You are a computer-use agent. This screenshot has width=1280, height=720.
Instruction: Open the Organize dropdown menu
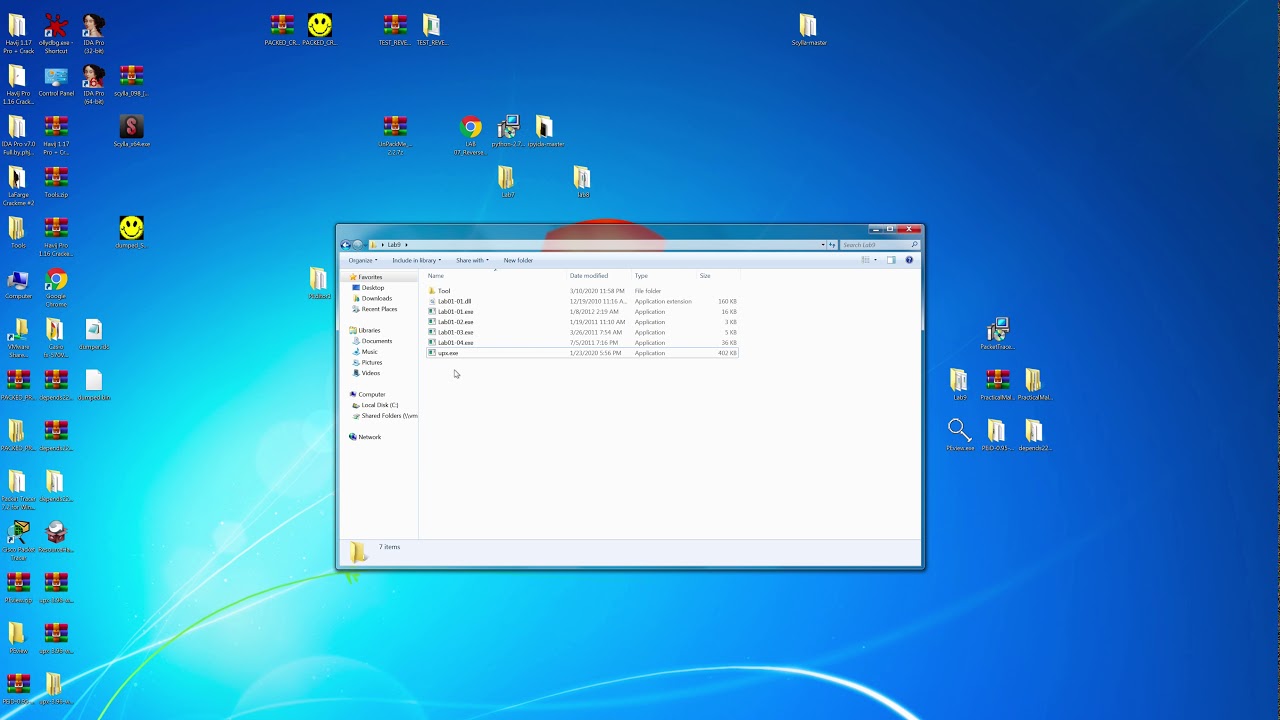tap(363, 260)
